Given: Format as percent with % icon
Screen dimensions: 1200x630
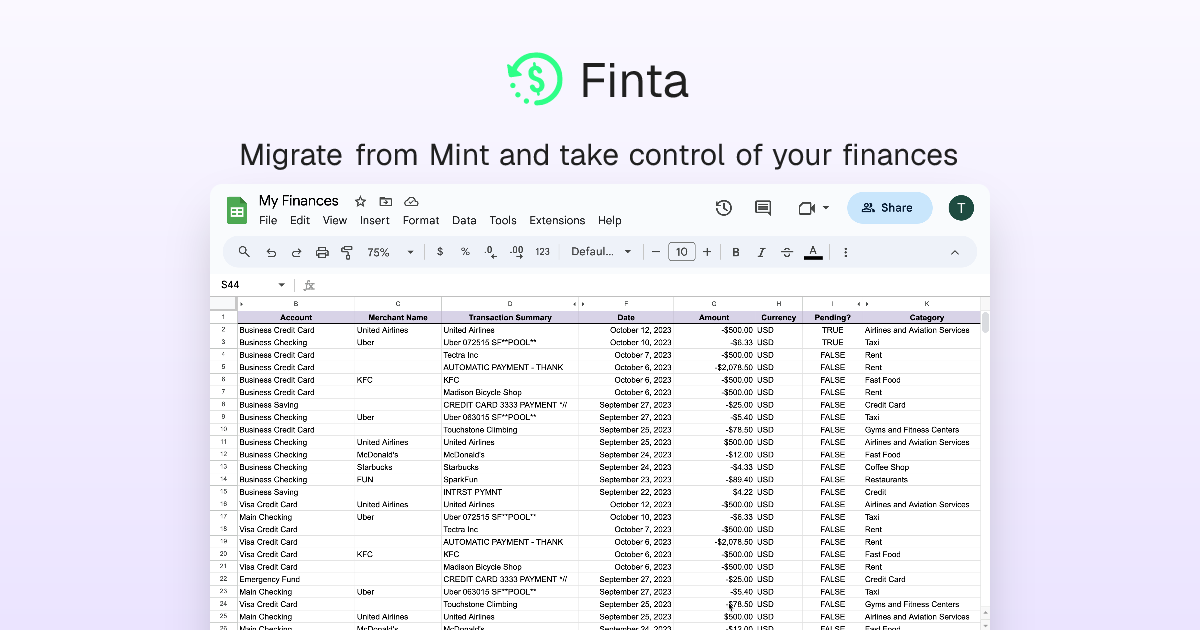Looking at the screenshot, I should 465,252.
